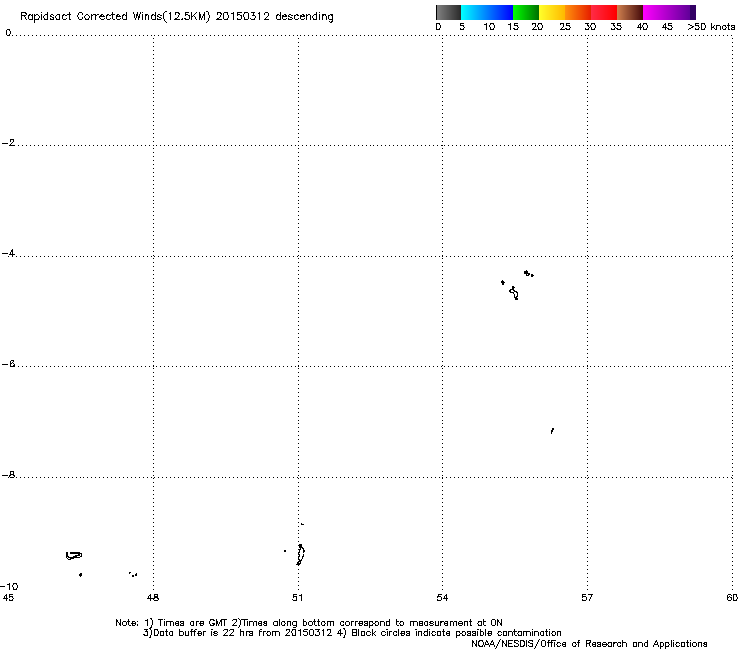Click the blue 5-15 knots color band

point(487,12)
